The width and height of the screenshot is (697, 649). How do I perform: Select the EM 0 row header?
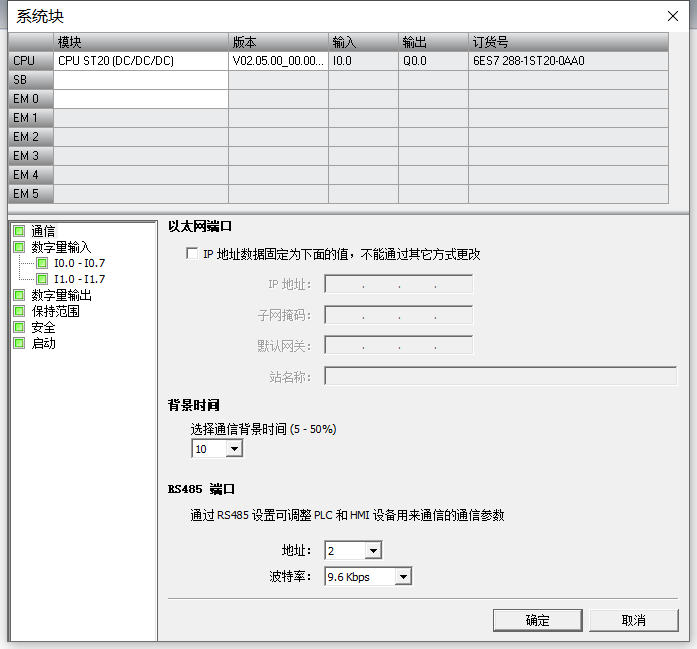click(31, 99)
